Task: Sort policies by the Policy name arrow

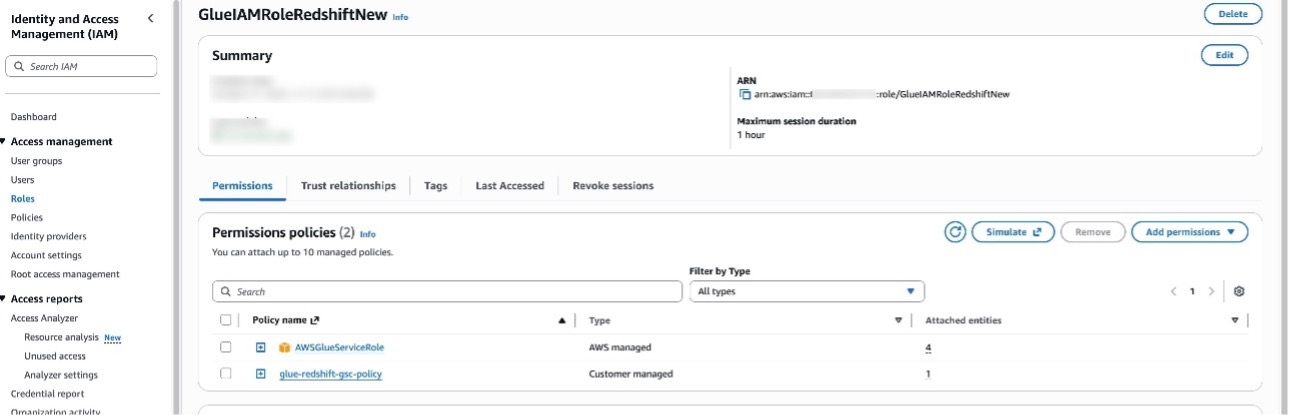Action: click(x=561, y=321)
